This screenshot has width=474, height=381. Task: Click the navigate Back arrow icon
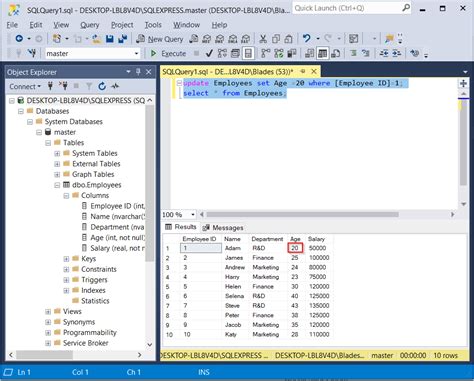tap(19, 39)
